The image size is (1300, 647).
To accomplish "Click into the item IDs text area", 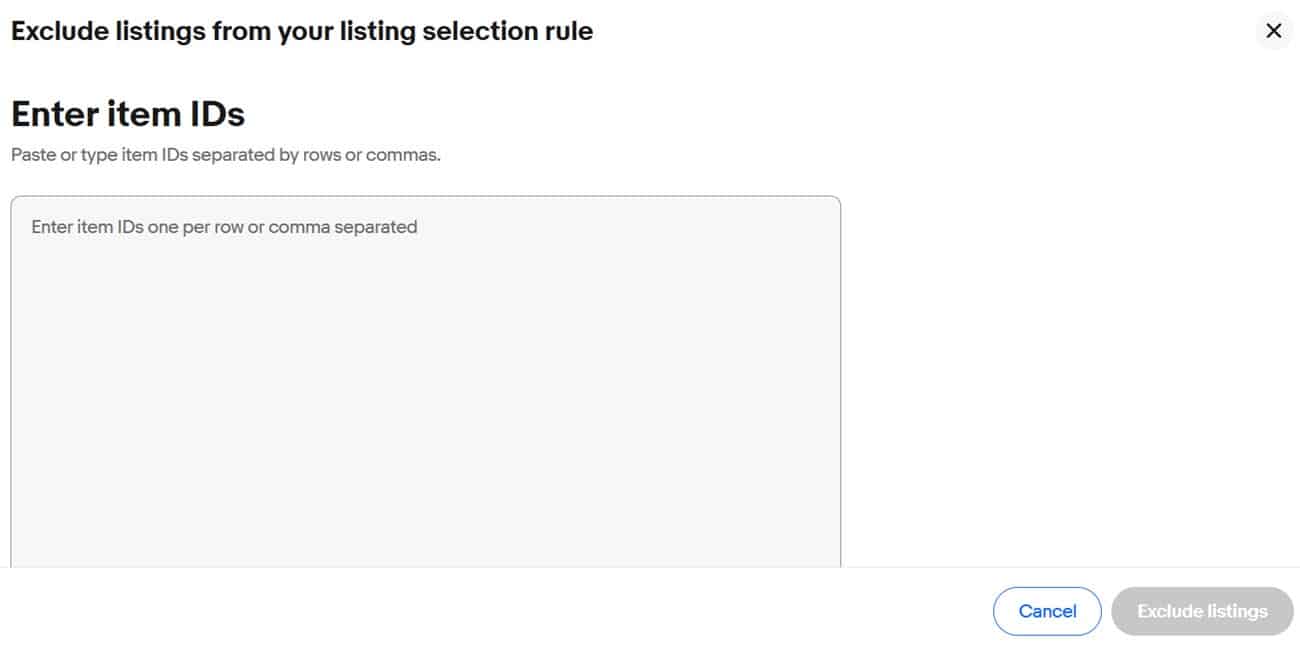I will pos(425,380).
